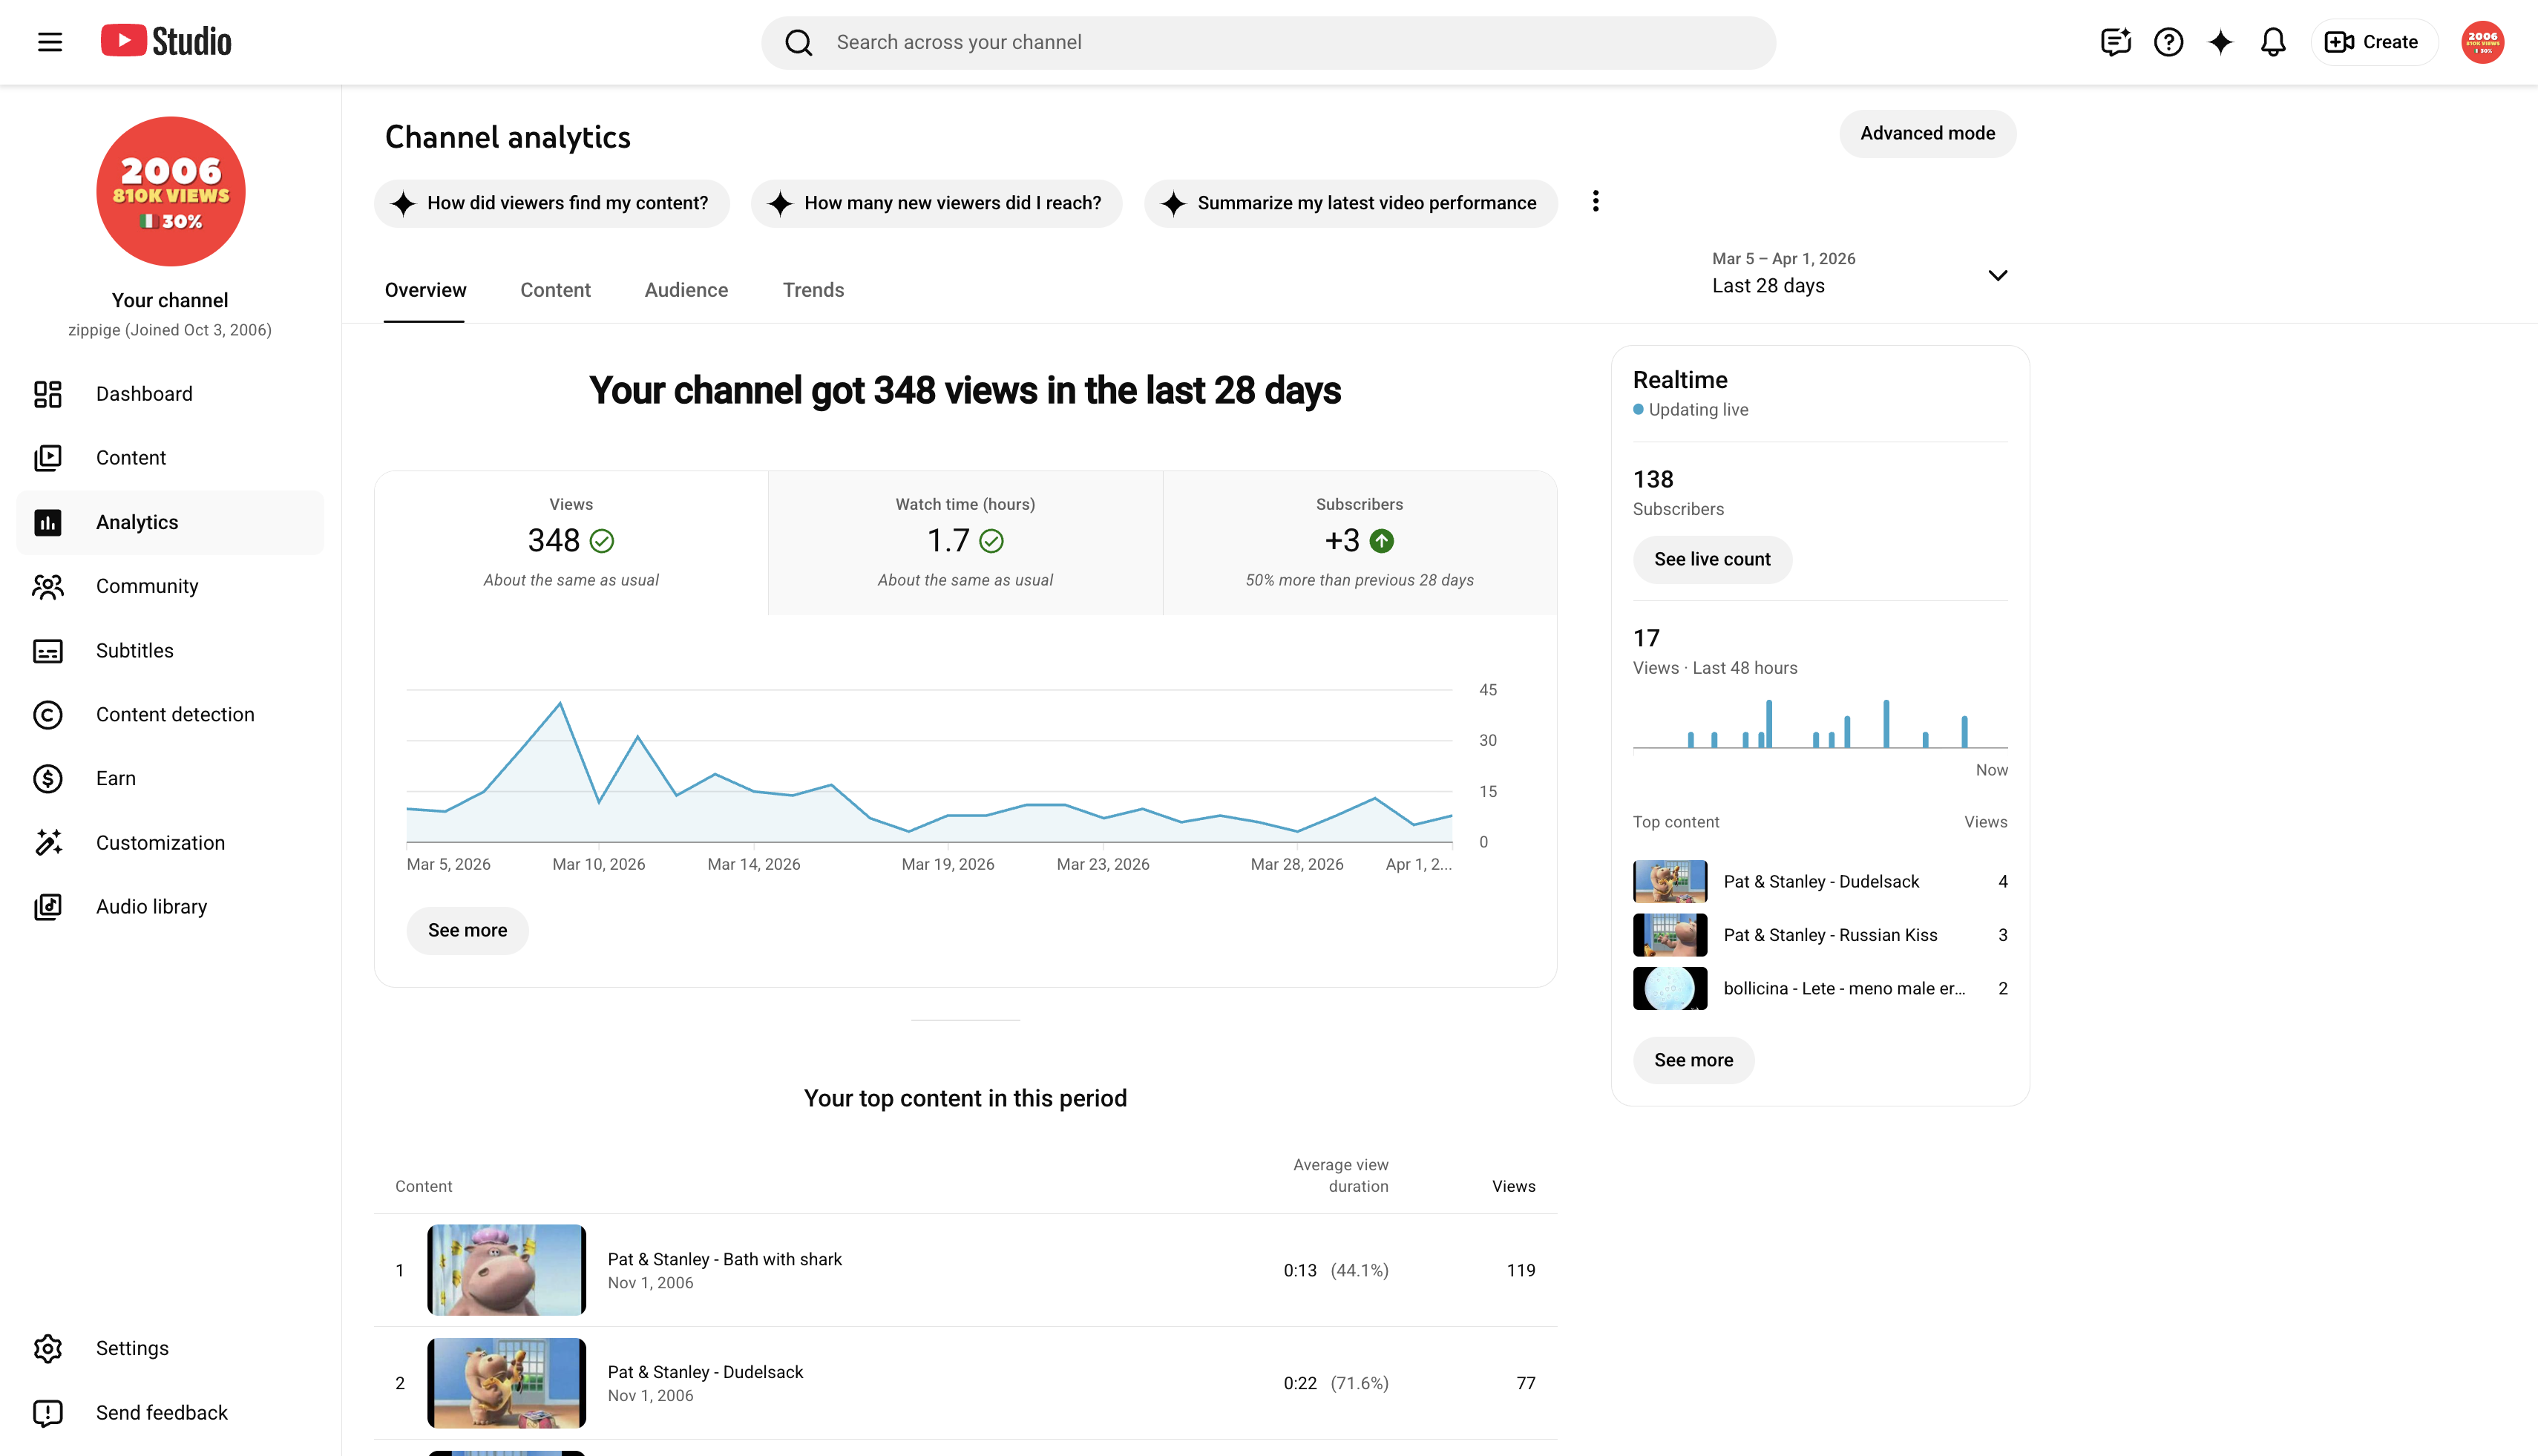2538x1456 pixels.
Task: Open the notifications bell
Action: [x=2273, y=42]
